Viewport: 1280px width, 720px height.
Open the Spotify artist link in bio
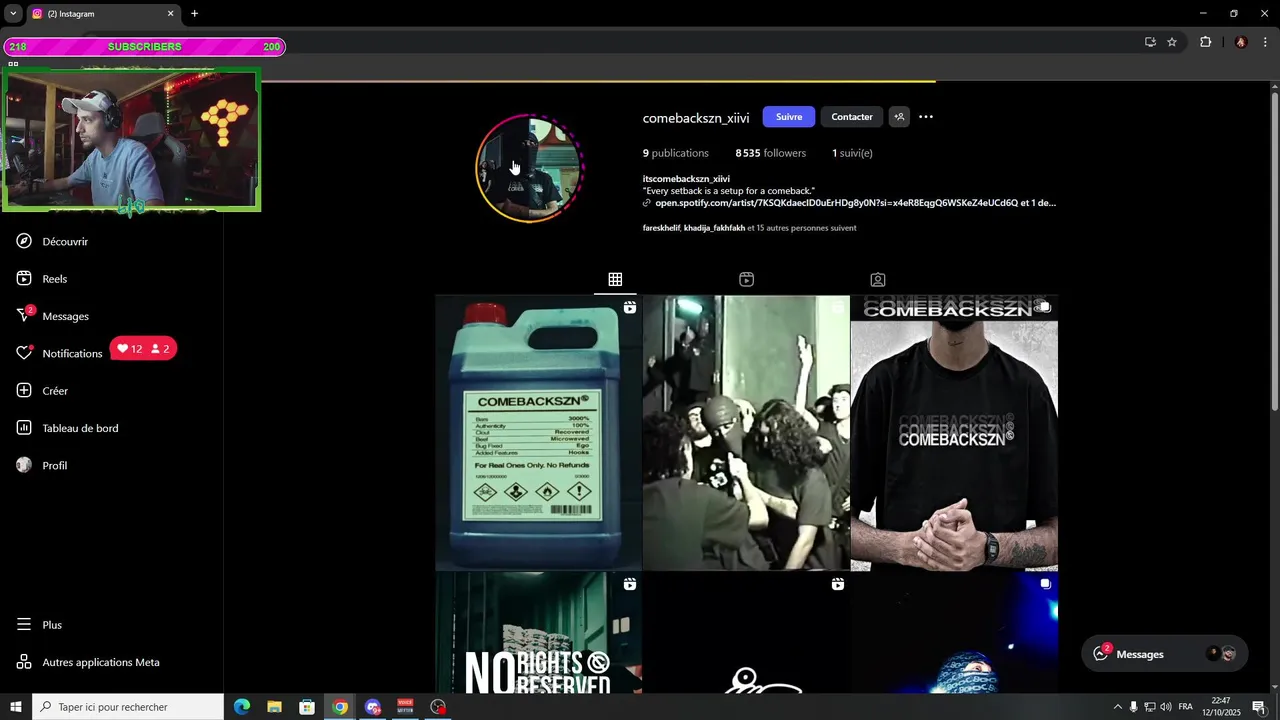855,203
